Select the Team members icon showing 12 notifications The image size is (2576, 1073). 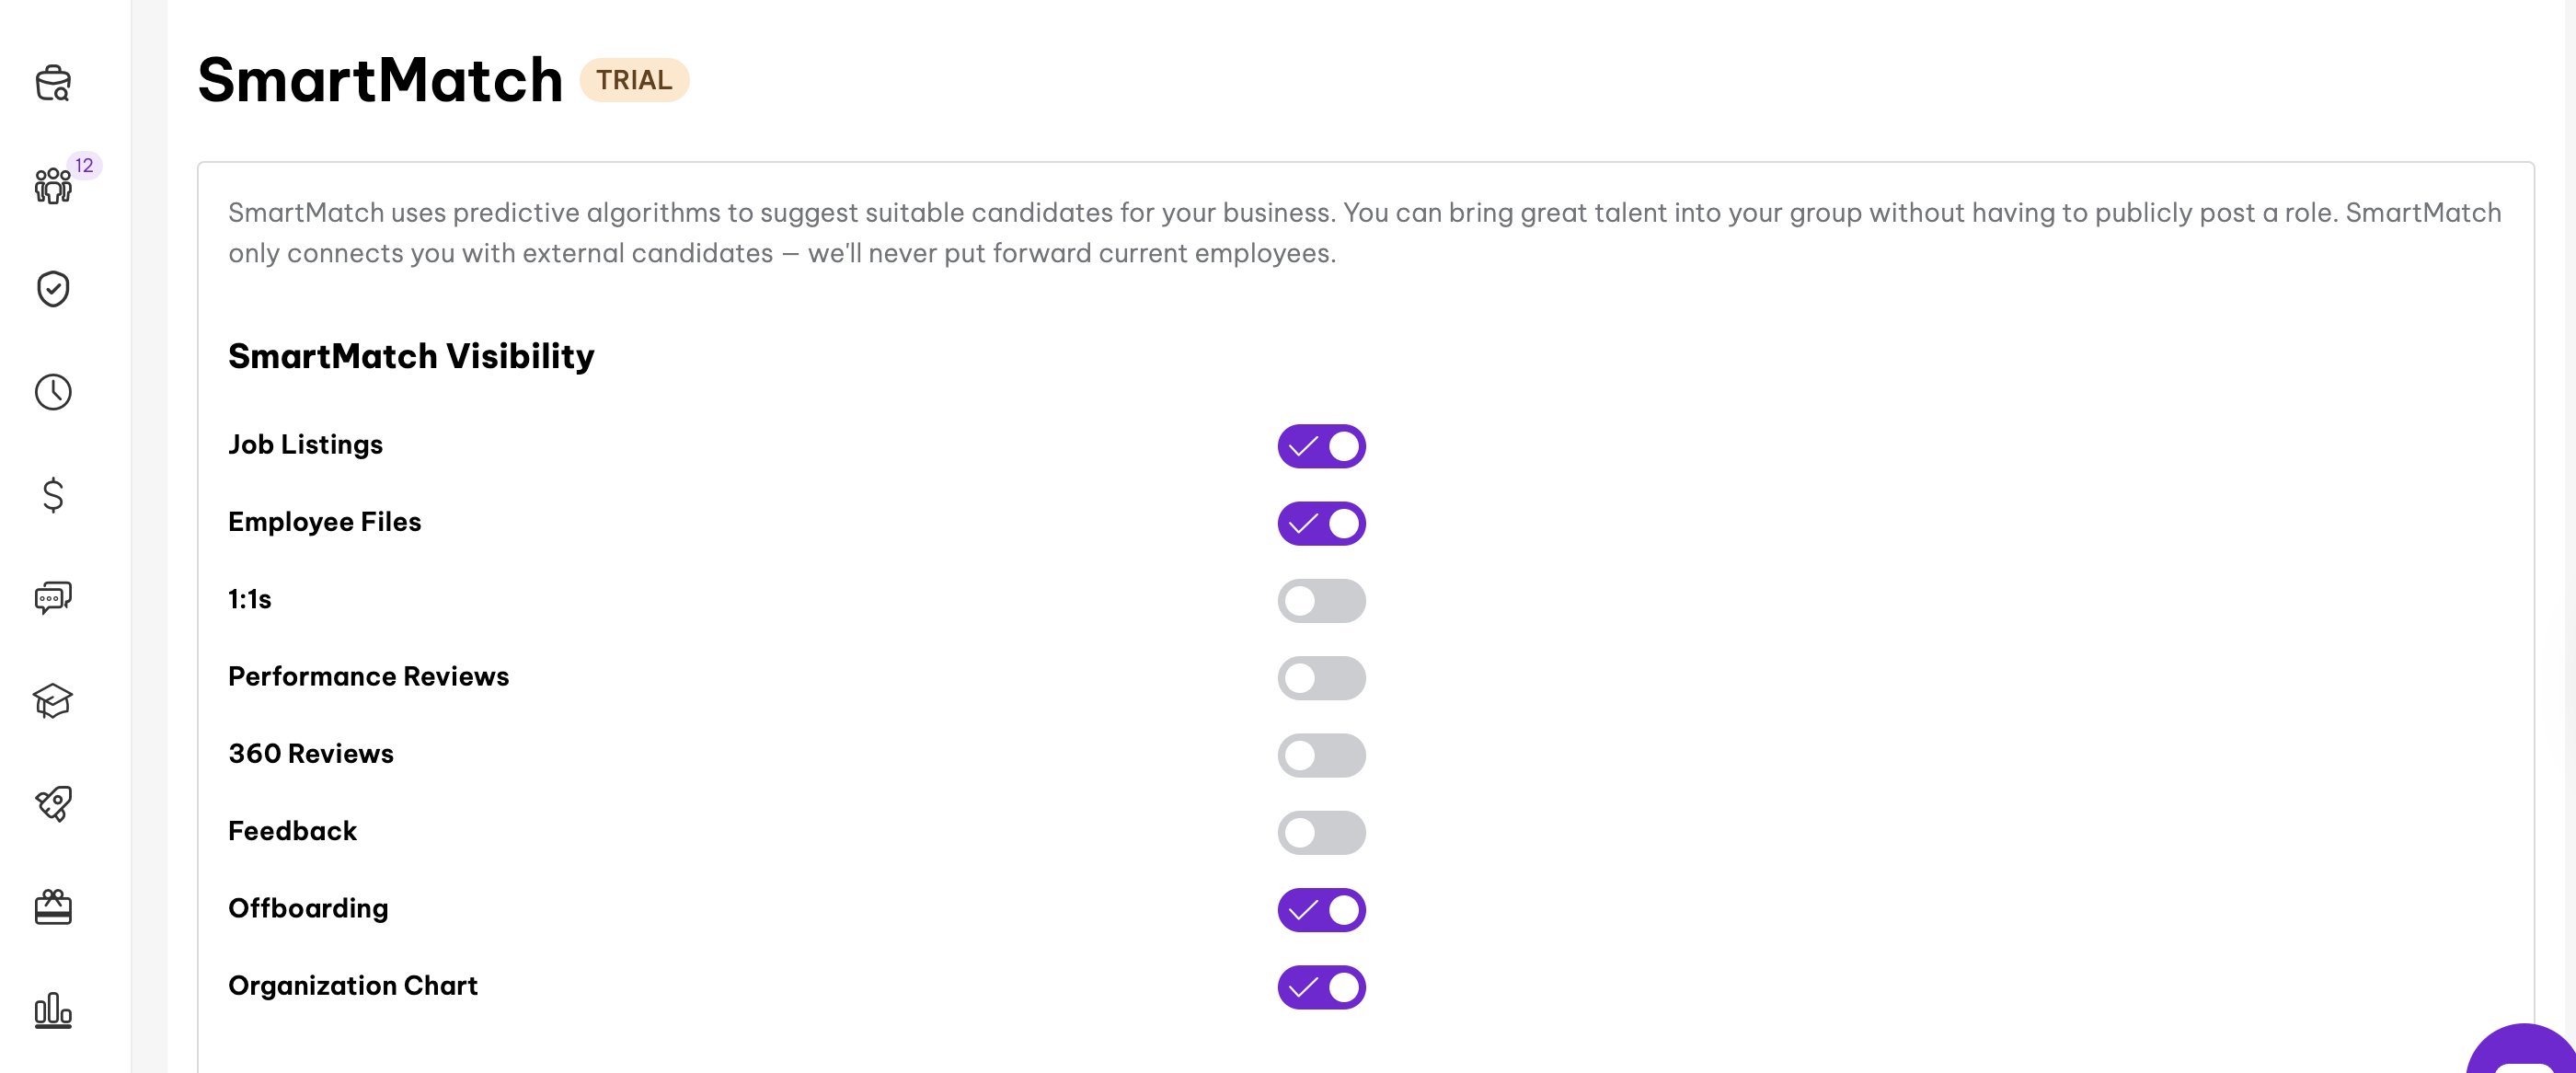pos(53,185)
